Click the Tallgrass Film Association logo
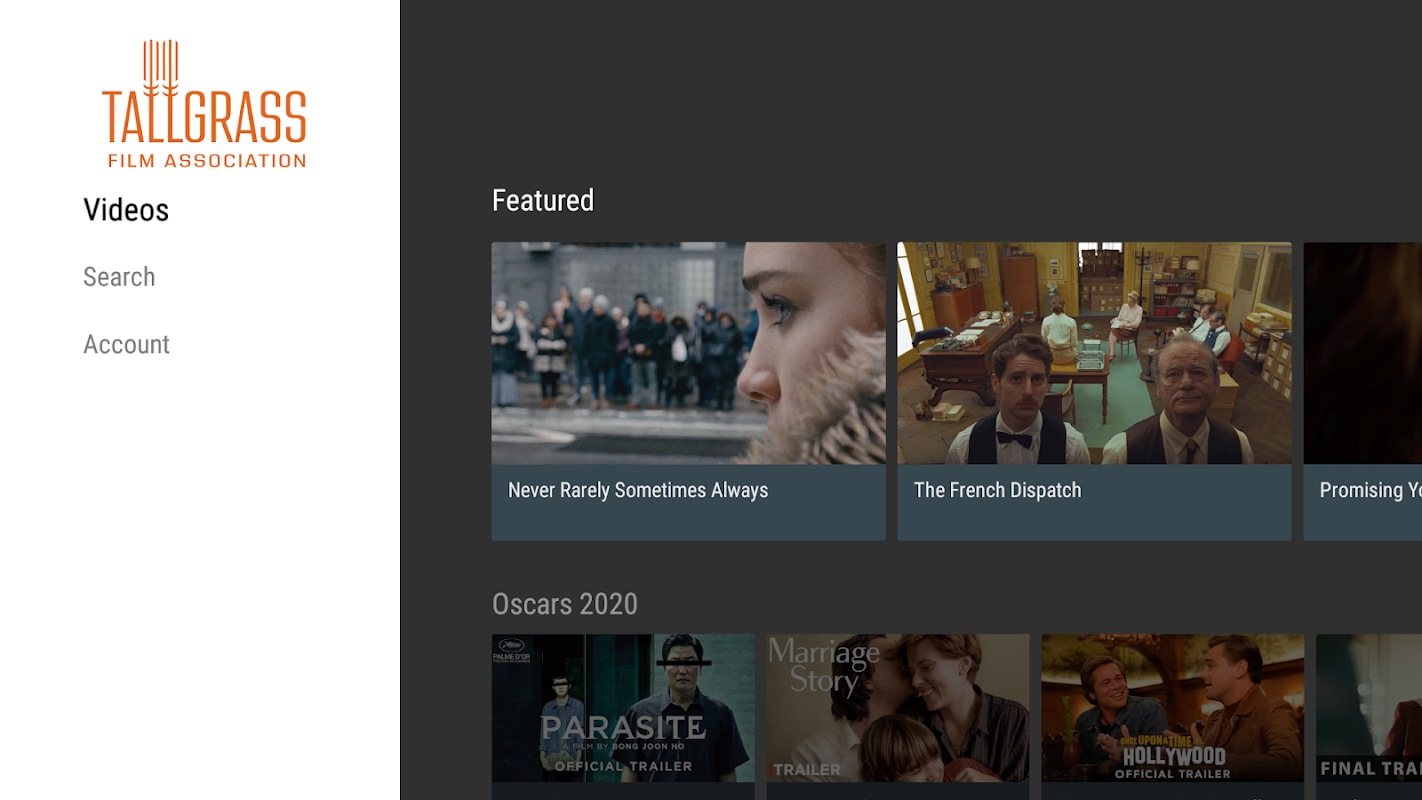This screenshot has width=1422, height=800. (204, 104)
